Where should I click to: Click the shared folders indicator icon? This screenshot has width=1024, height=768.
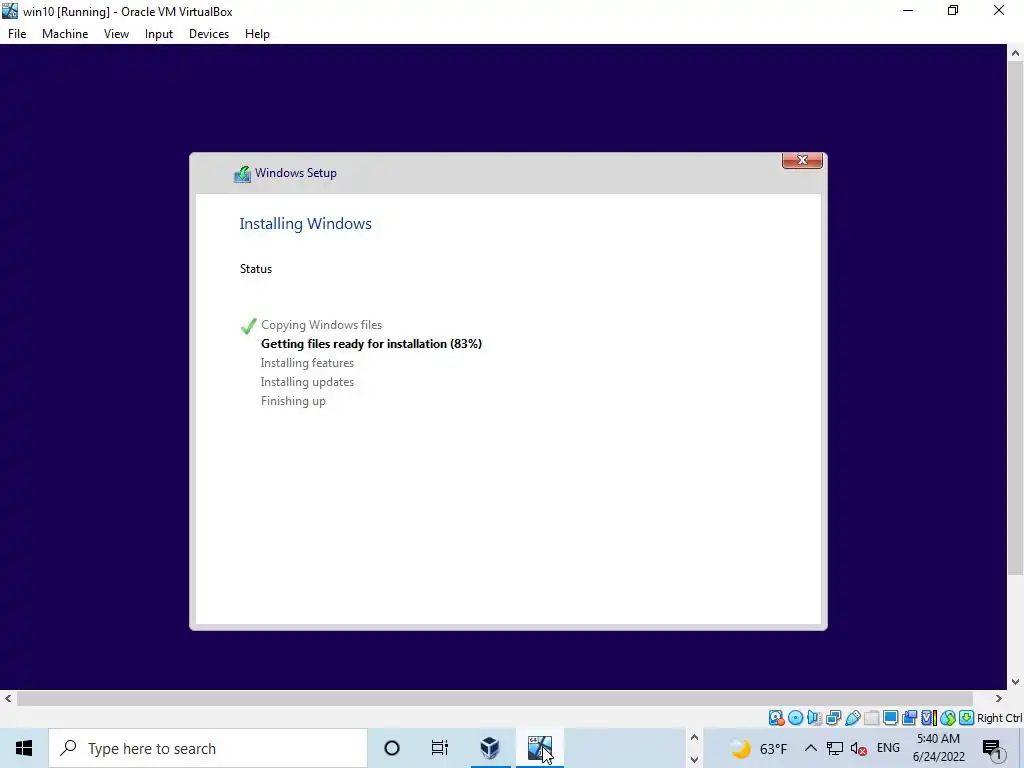coord(871,718)
